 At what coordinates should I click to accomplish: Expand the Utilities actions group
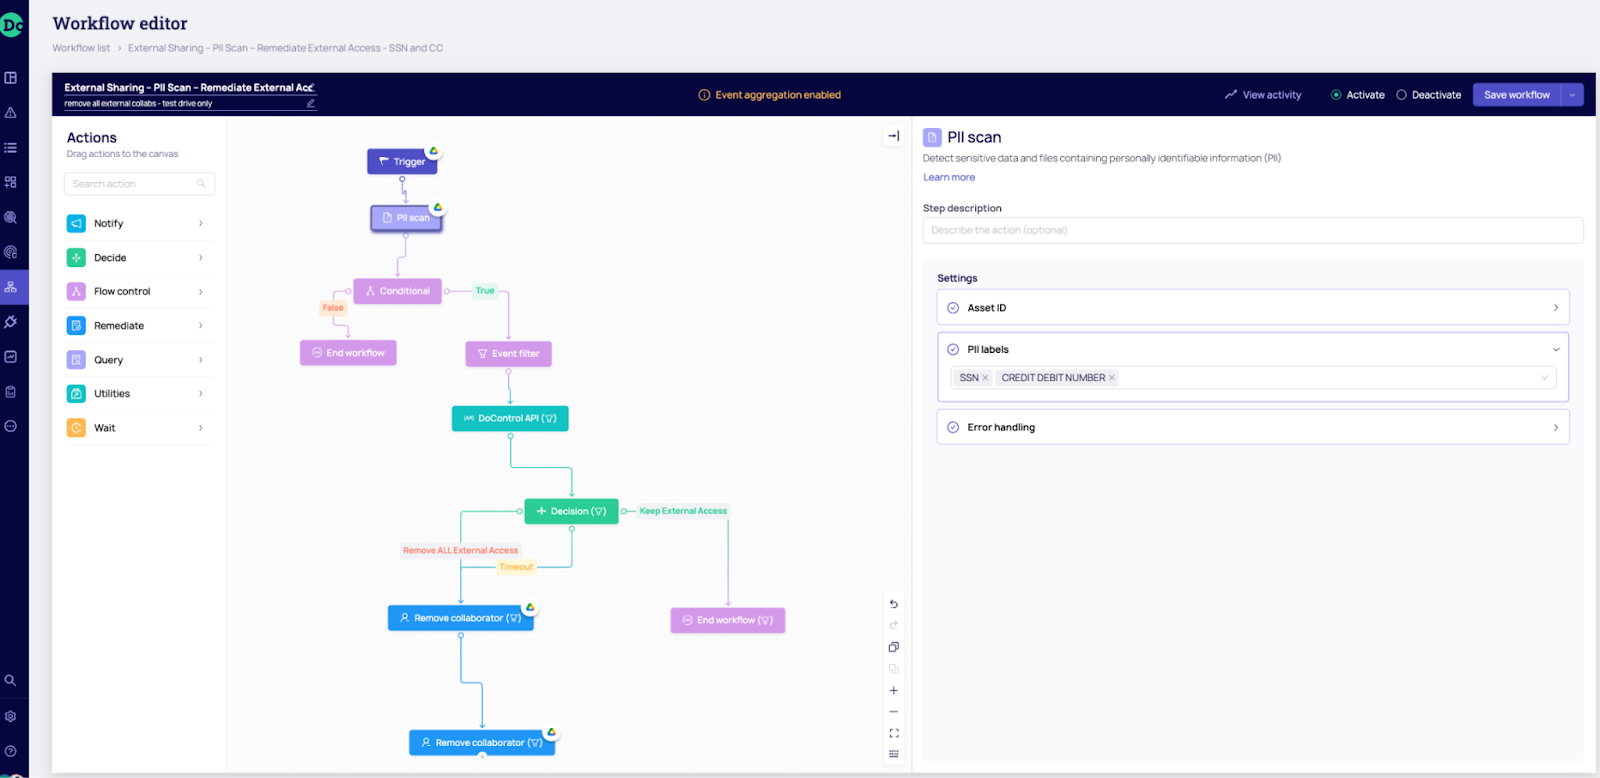pos(201,393)
